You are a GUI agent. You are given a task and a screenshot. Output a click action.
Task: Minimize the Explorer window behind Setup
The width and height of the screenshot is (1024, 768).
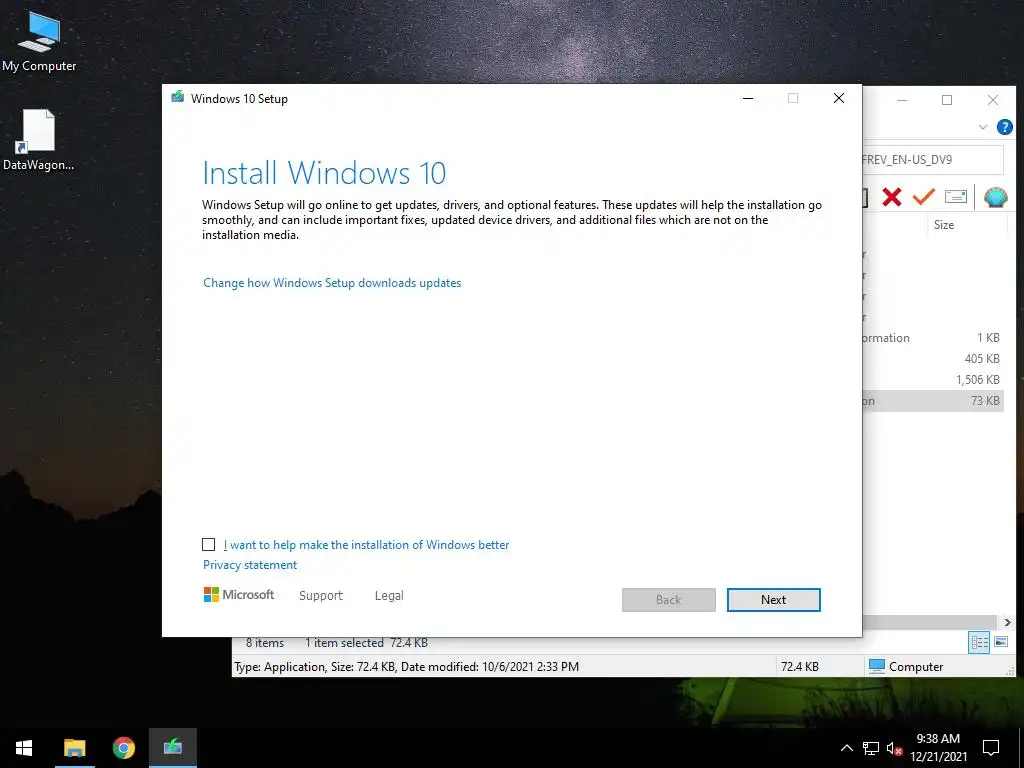(902, 100)
